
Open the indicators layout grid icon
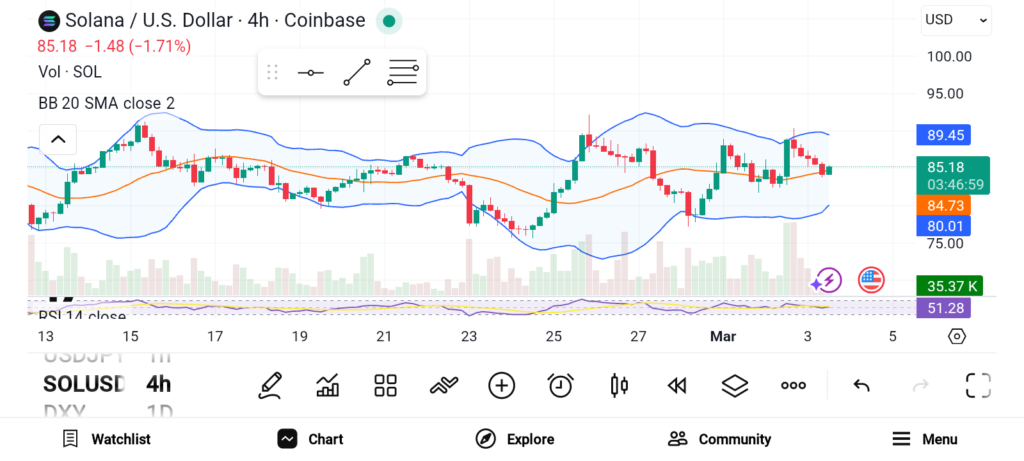click(x=385, y=385)
